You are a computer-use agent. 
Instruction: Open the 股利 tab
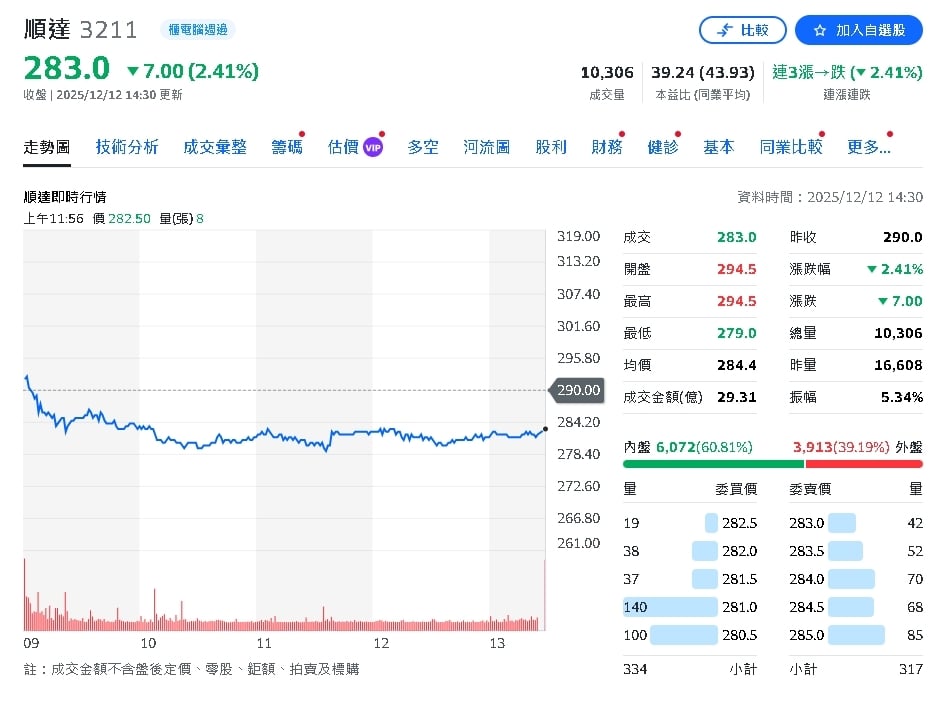coord(551,146)
